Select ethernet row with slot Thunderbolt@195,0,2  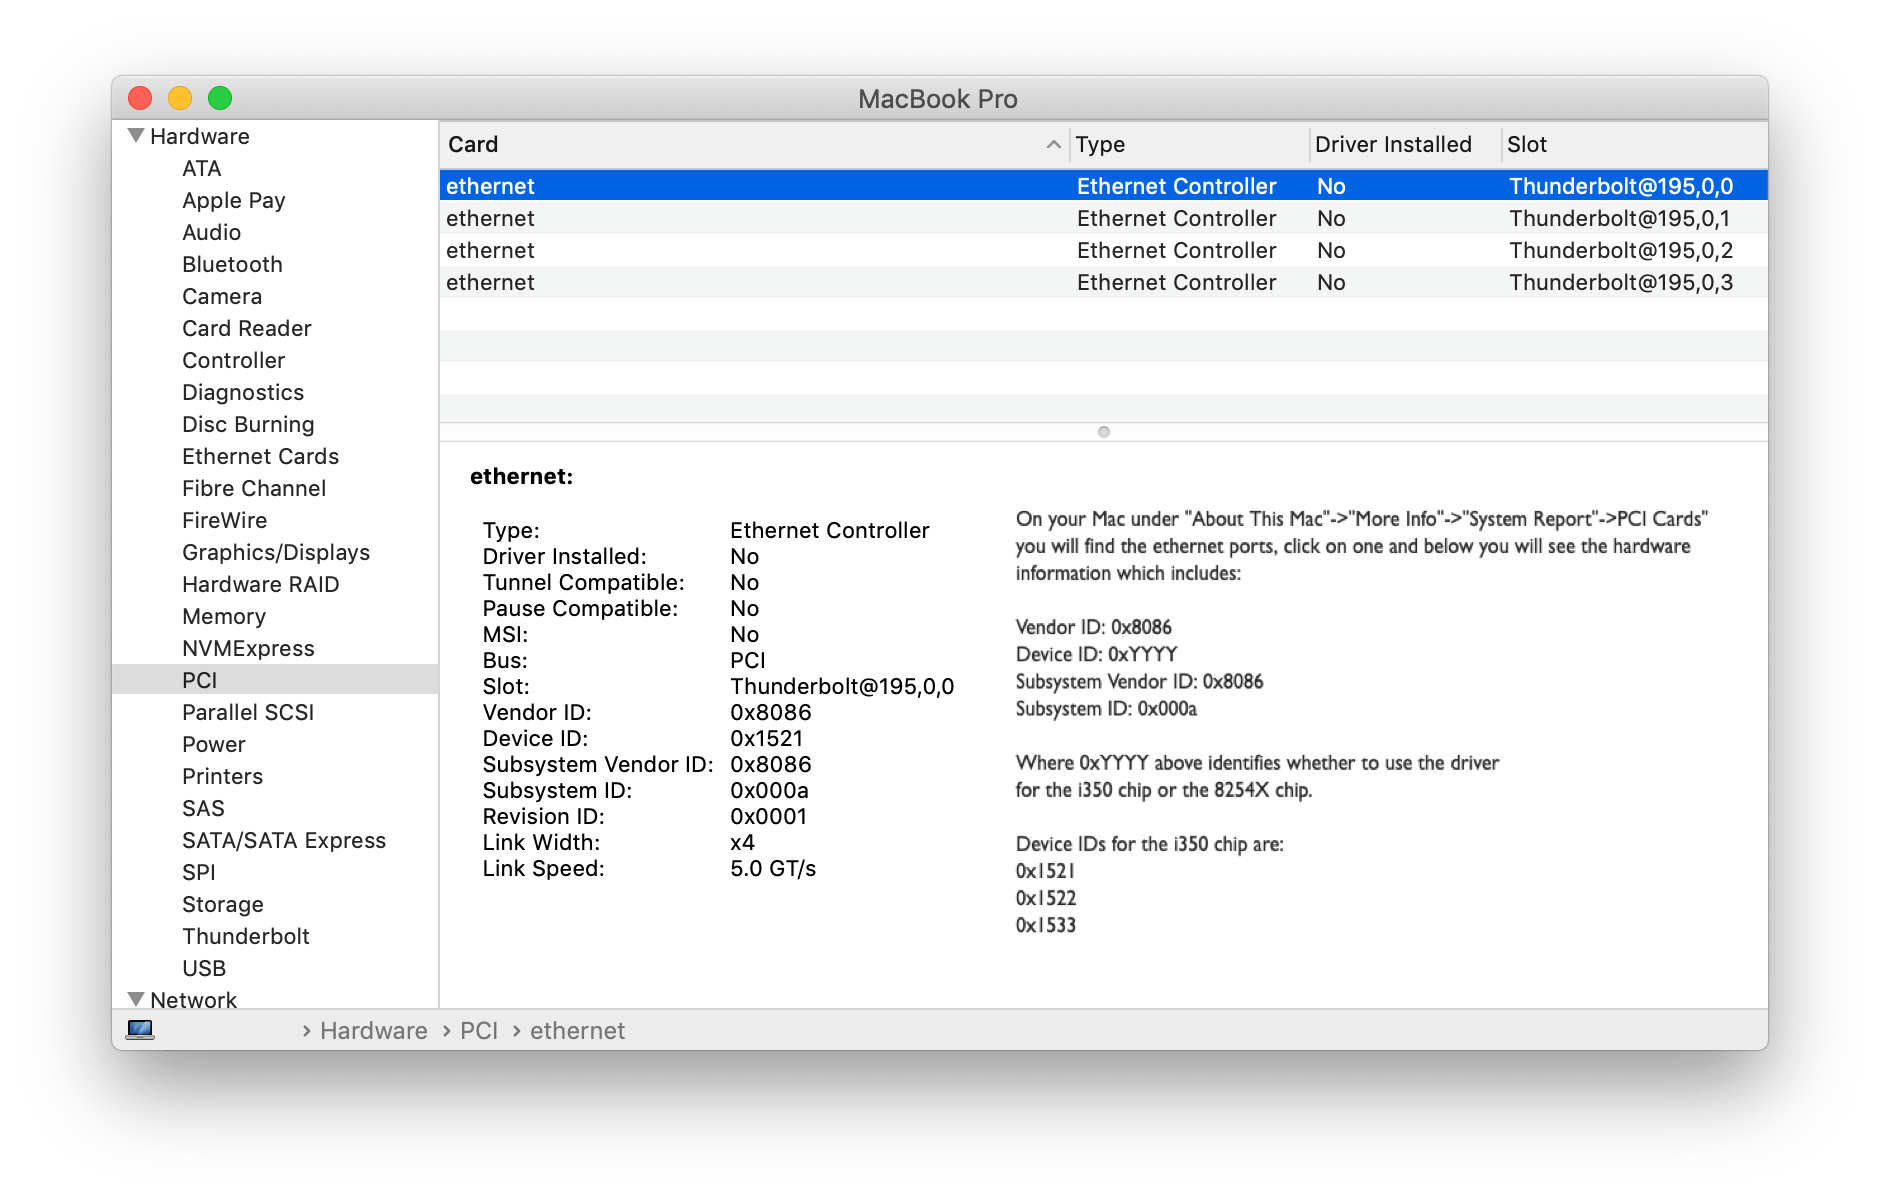1103,250
